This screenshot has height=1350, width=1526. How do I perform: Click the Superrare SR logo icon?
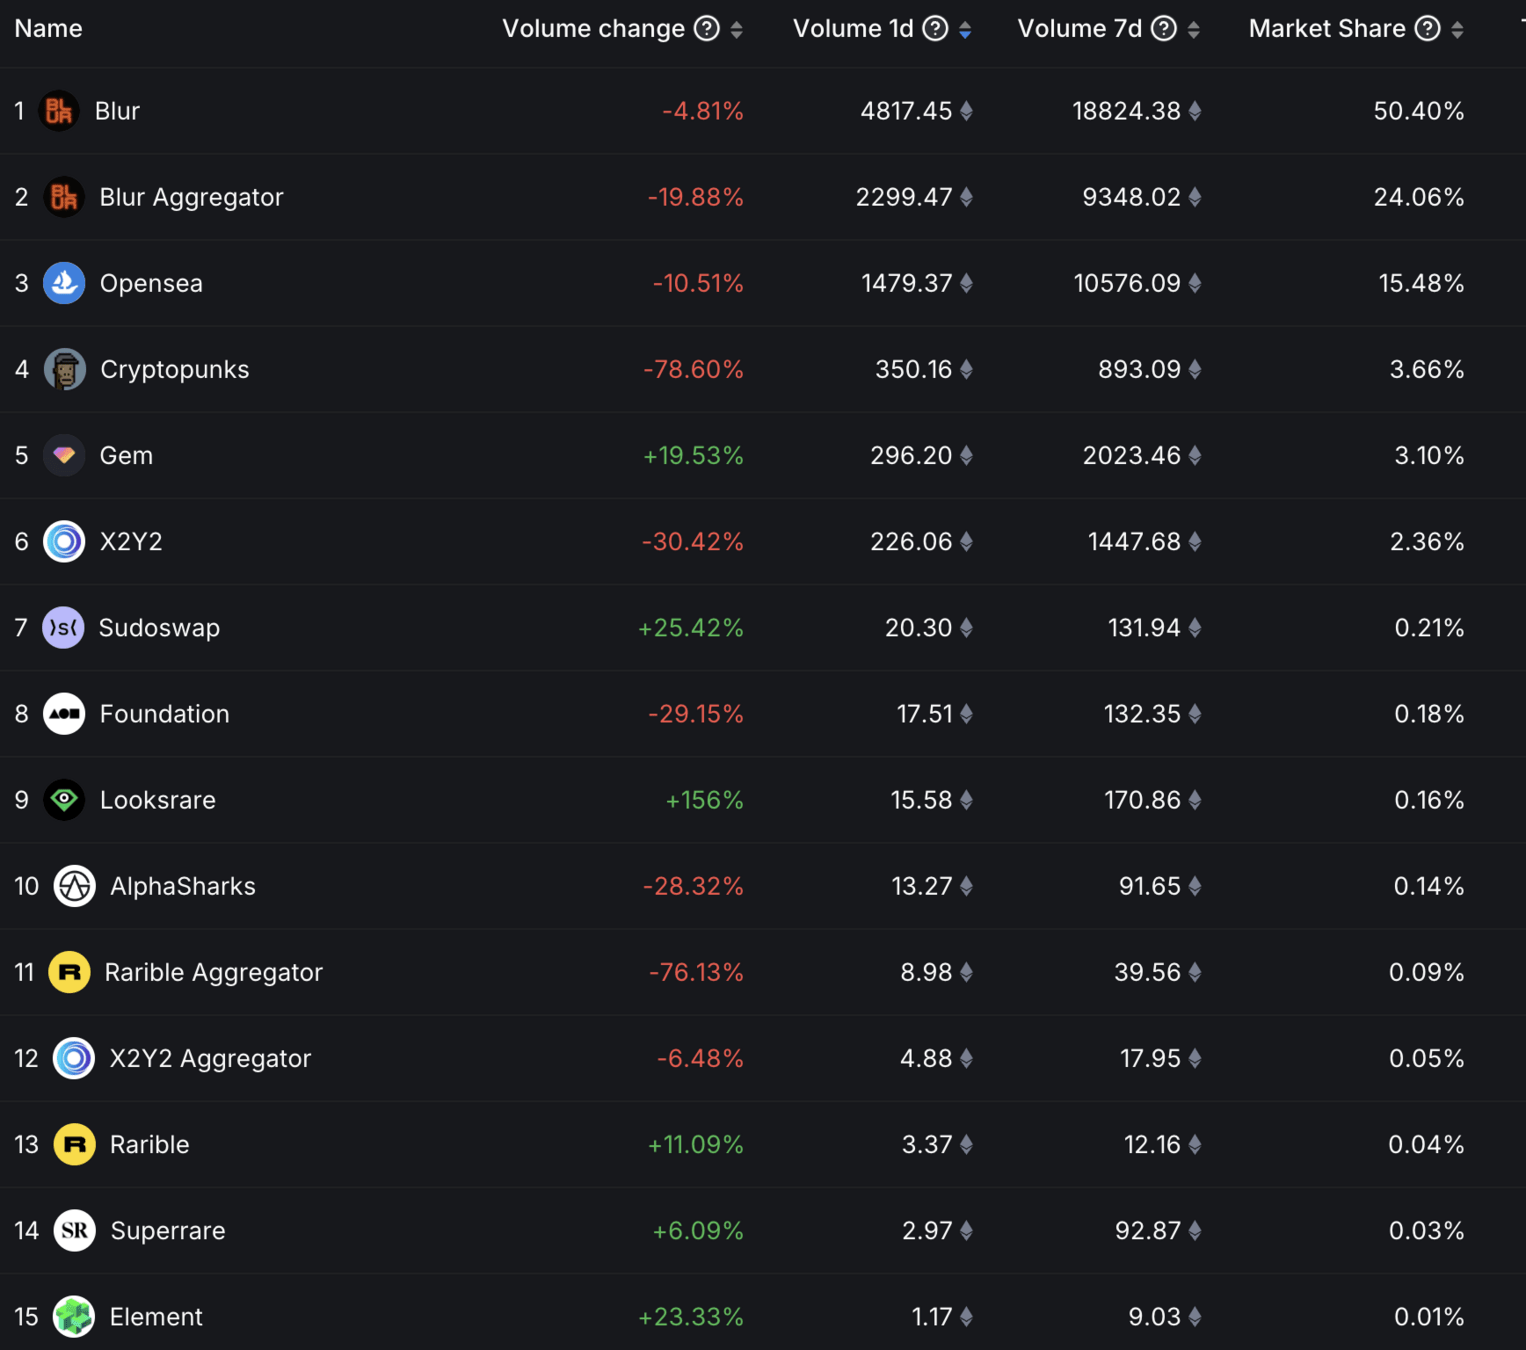coord(74,1230)
